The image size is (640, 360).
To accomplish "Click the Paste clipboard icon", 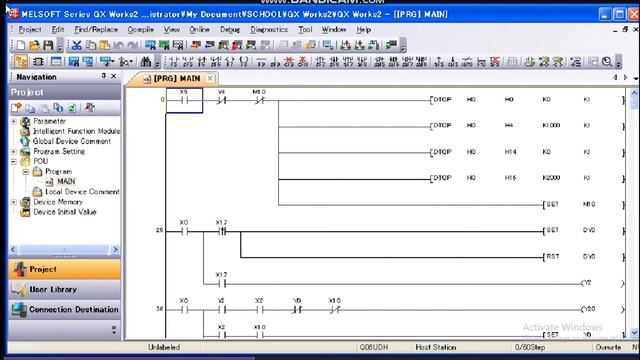I will click(x=104, y=45).
